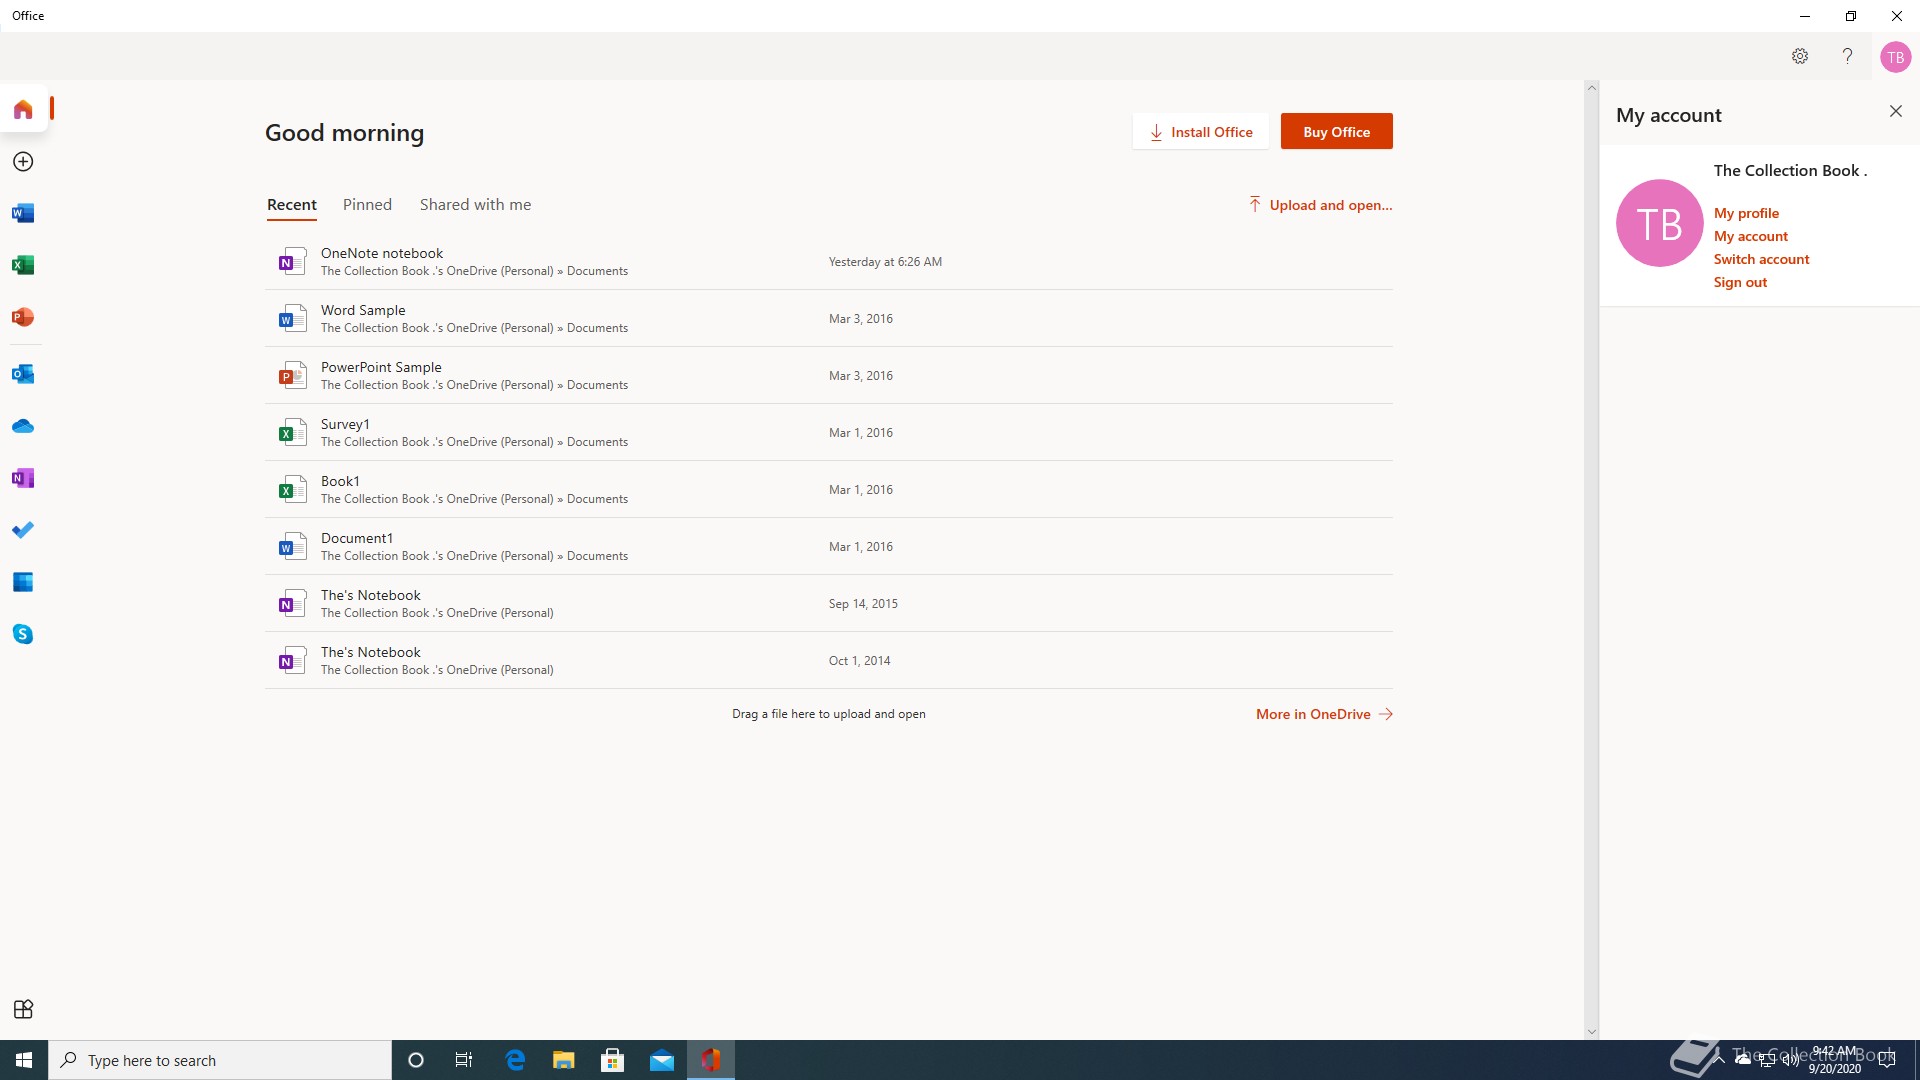The image size is (1920, 1080).
Task: Click the Document1 Word file icon
Action: tap(291, 546)
